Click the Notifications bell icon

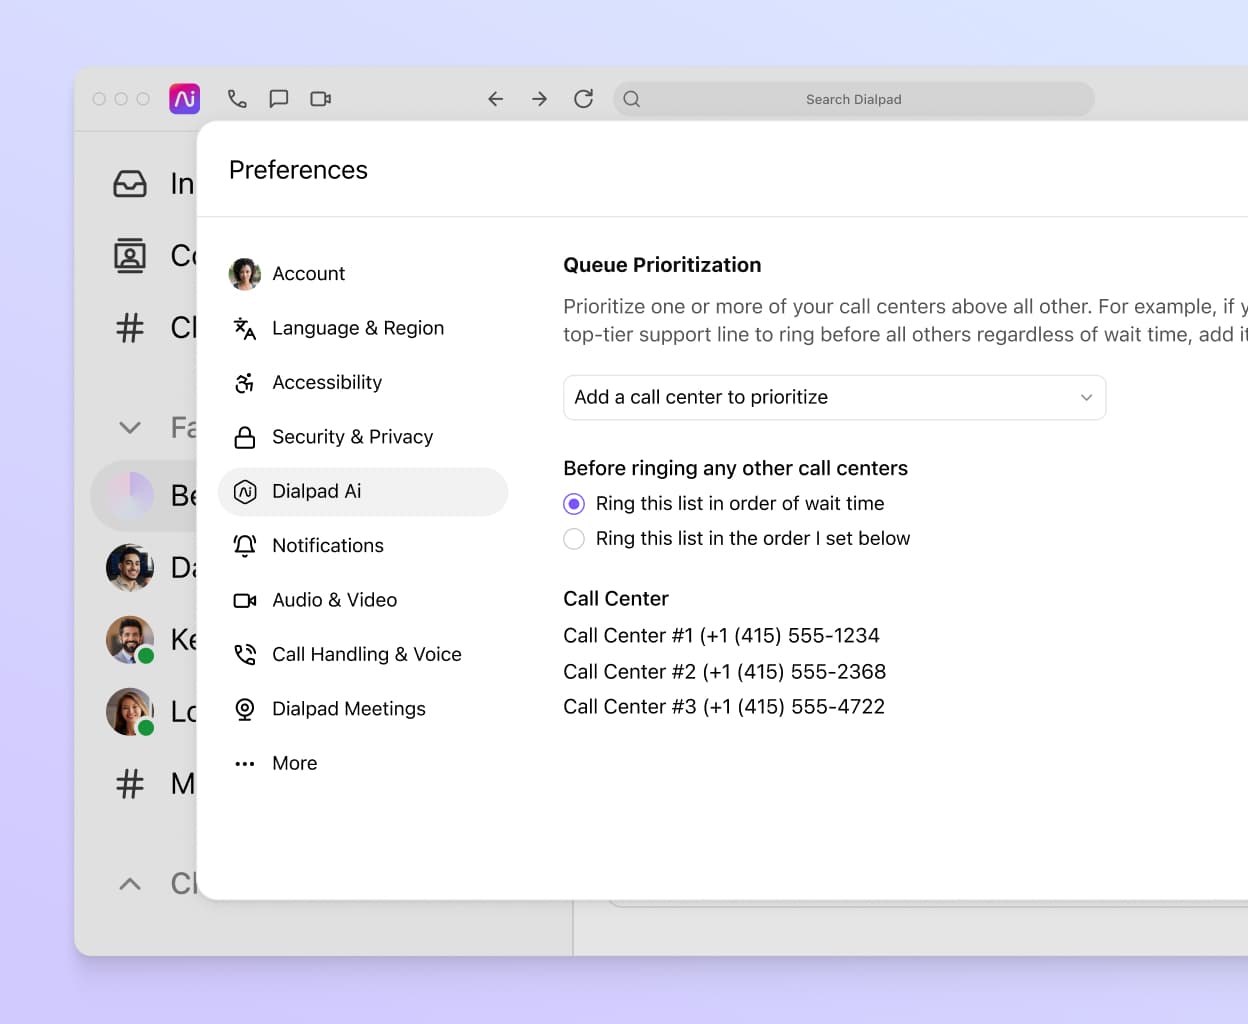pyautogui.click(x=243, y=545)
